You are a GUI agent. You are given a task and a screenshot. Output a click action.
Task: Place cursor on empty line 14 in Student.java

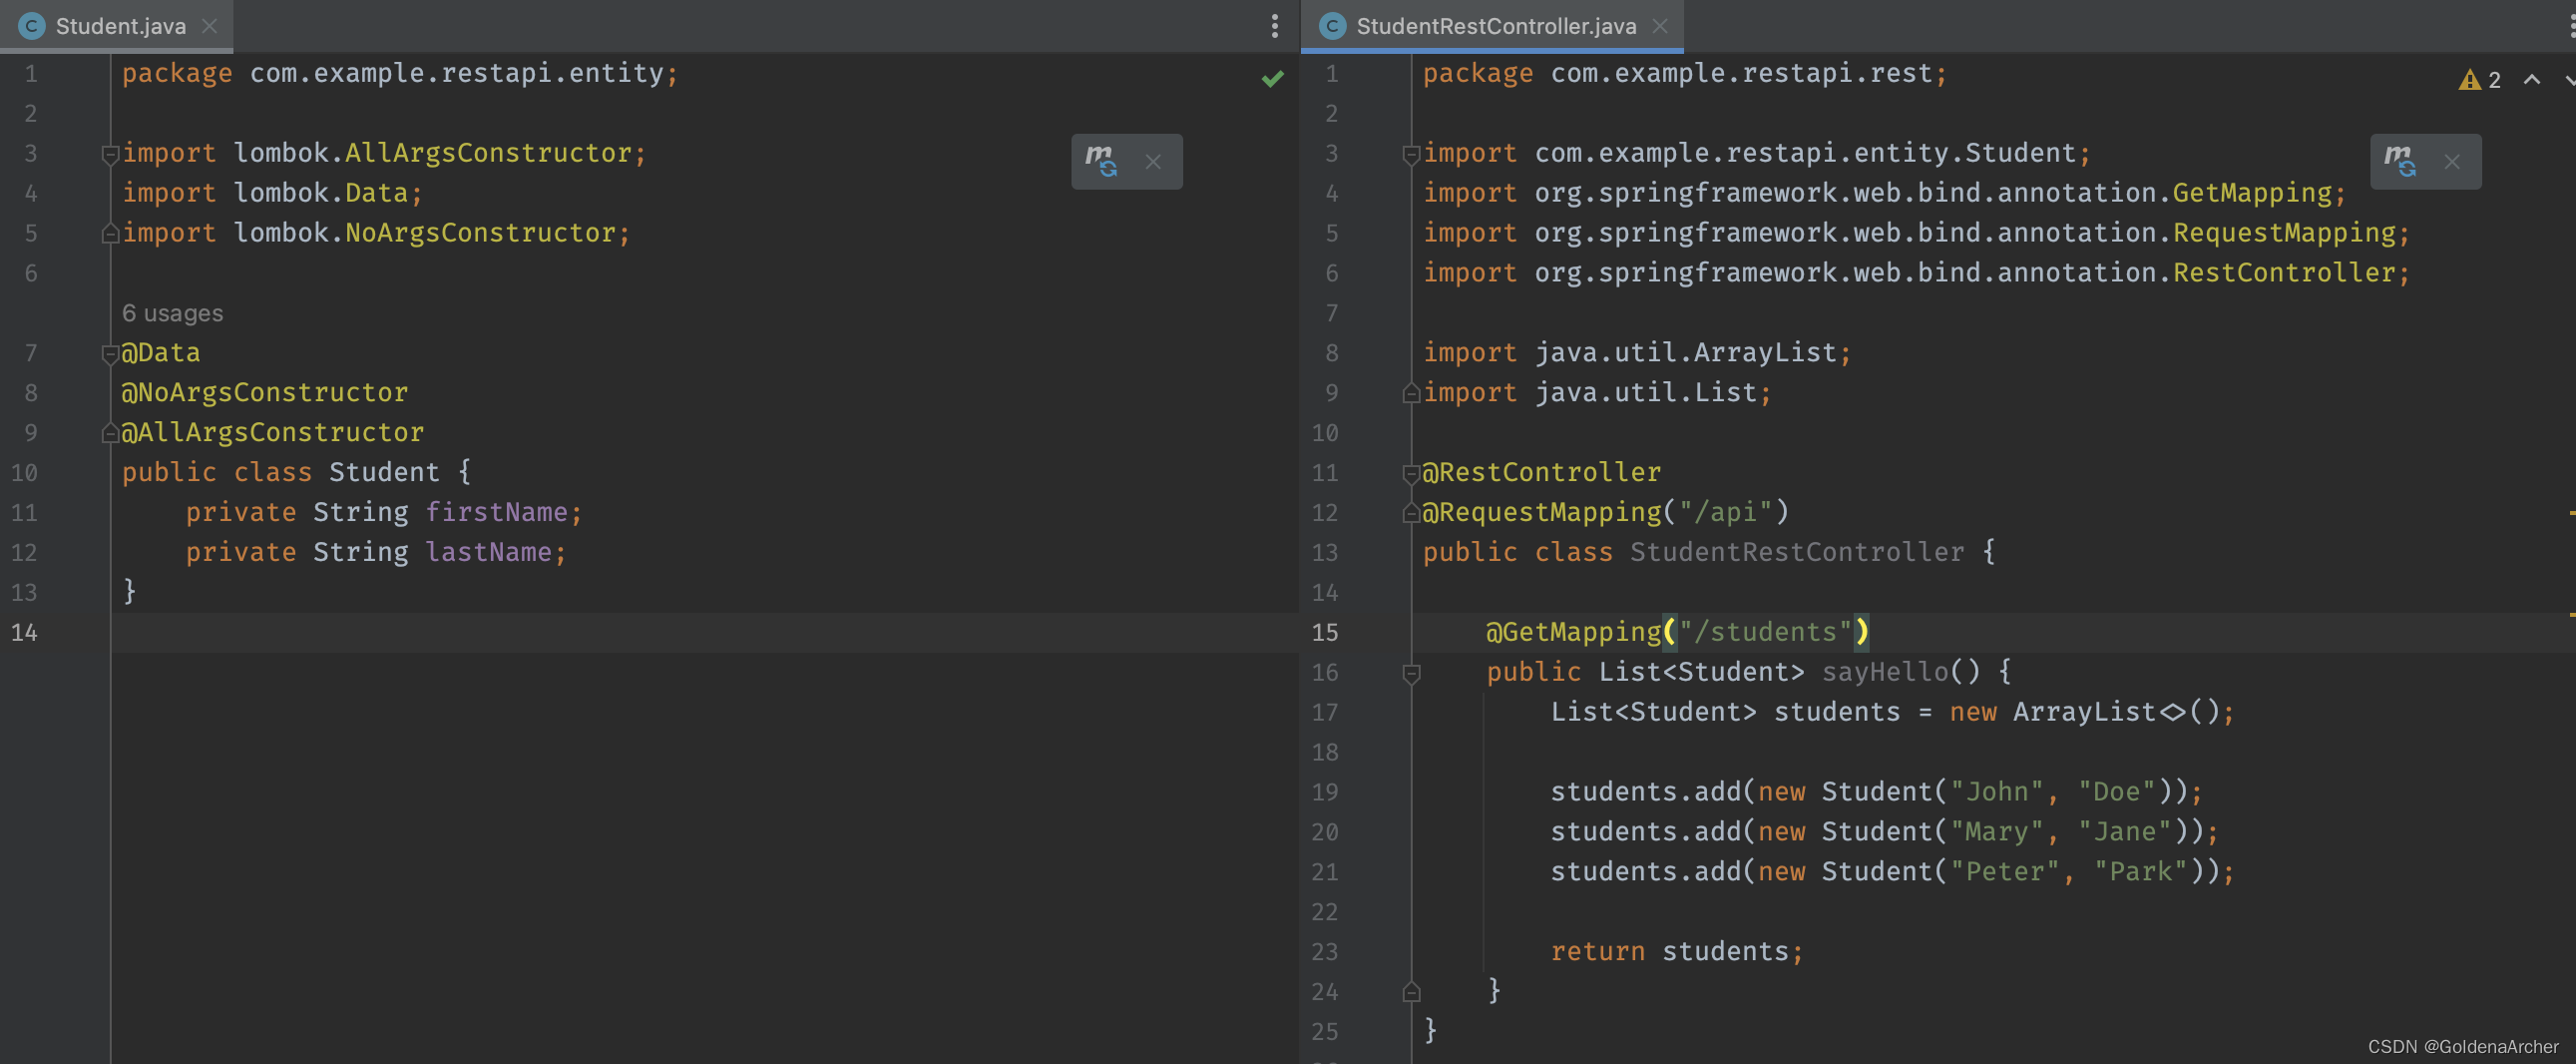pyautogui.click(x=704, y=632)
